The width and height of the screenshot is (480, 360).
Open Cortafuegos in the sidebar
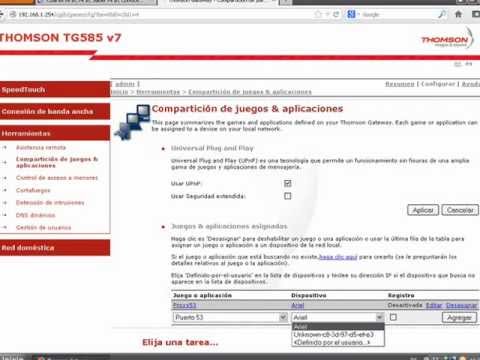33,190
